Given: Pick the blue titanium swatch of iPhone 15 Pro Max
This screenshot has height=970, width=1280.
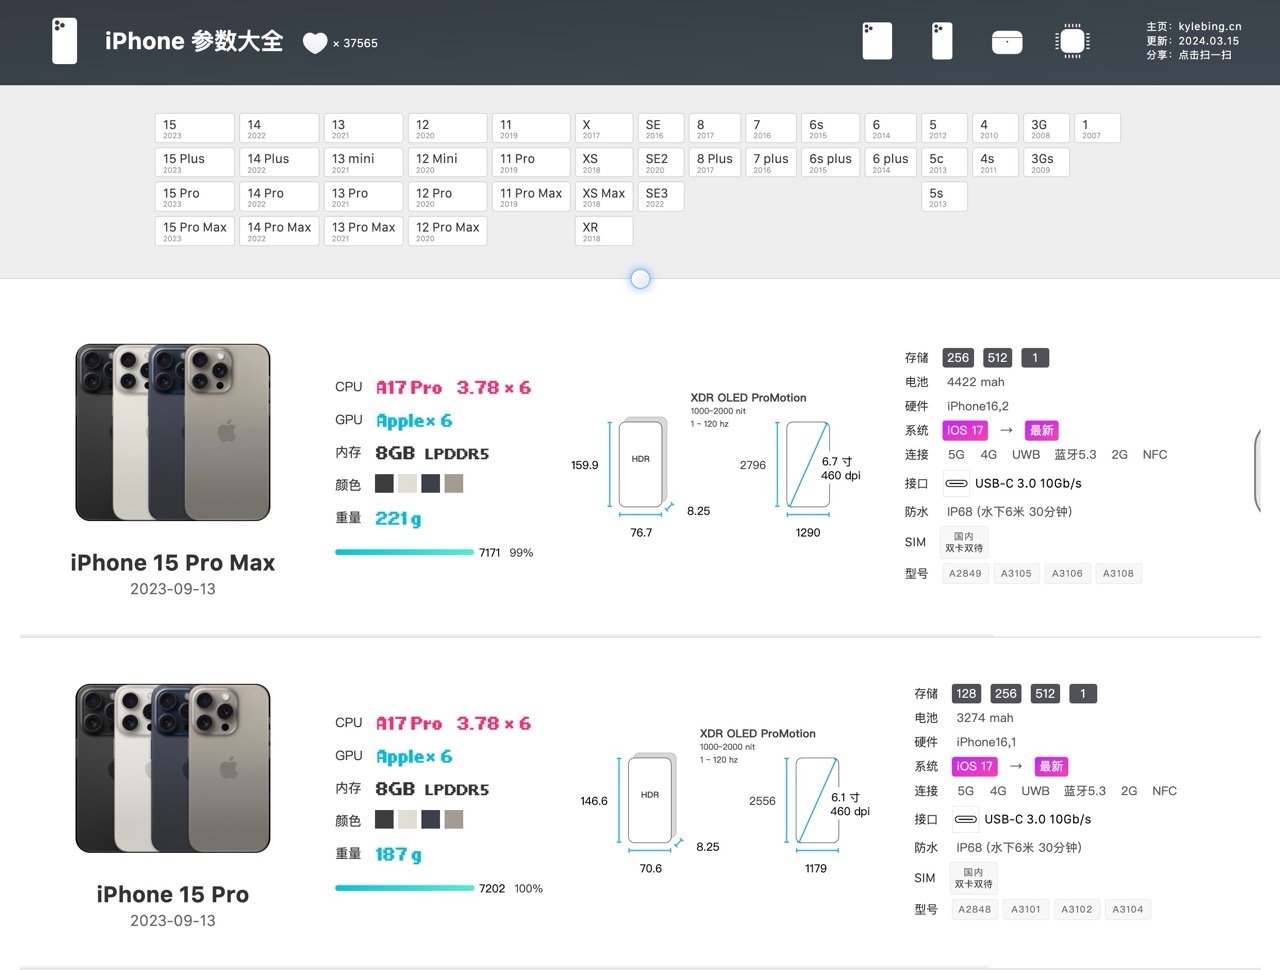Looking at the screenshot, I should pos(431,484).
